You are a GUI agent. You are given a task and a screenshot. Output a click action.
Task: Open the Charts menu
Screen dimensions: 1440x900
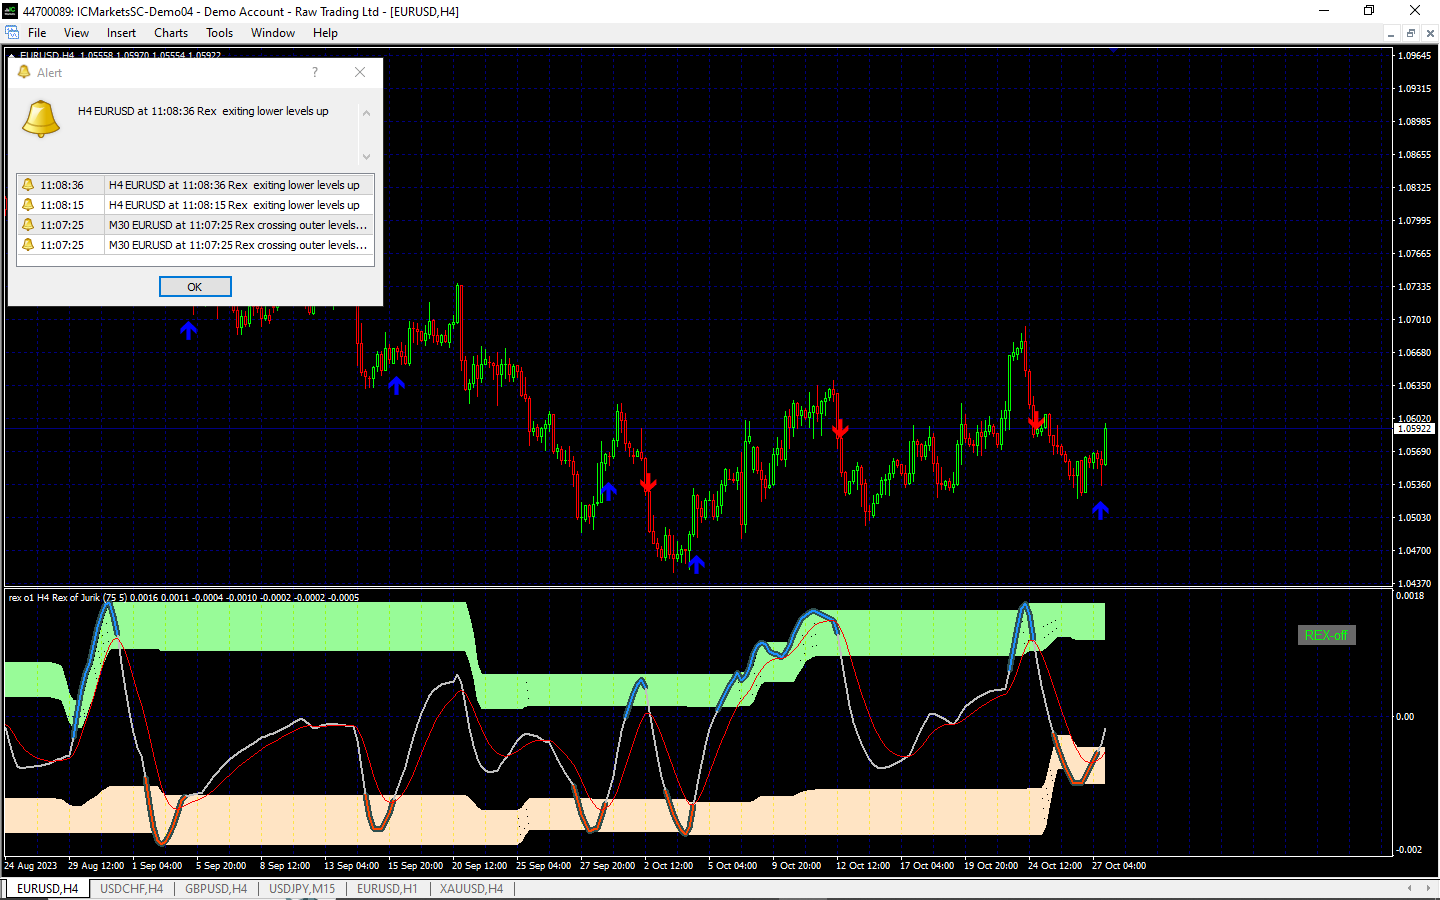(171, 33)
